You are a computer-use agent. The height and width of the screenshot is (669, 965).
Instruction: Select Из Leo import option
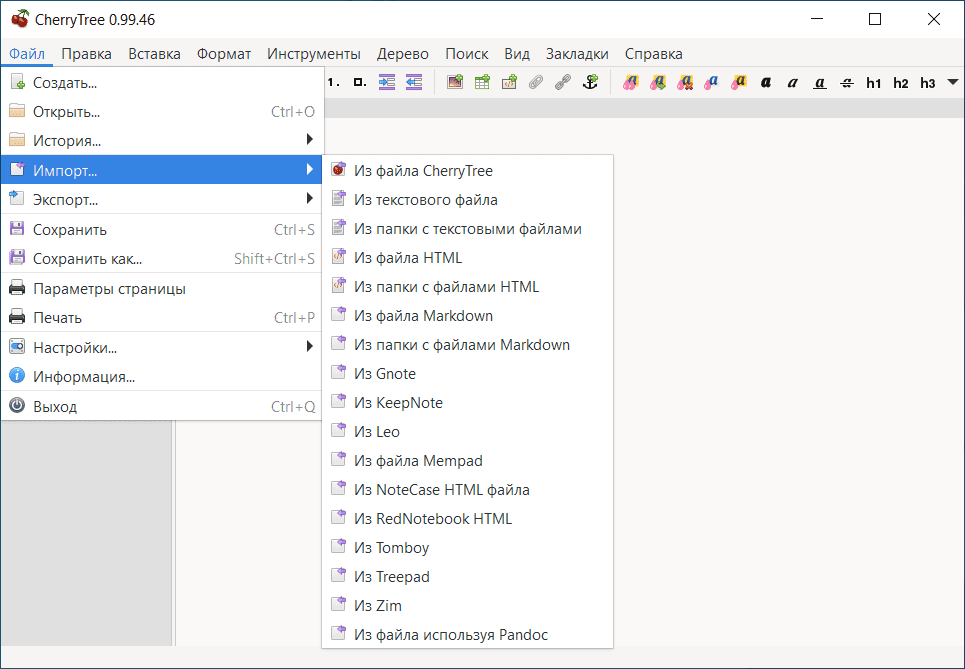(x=468, y=431)
